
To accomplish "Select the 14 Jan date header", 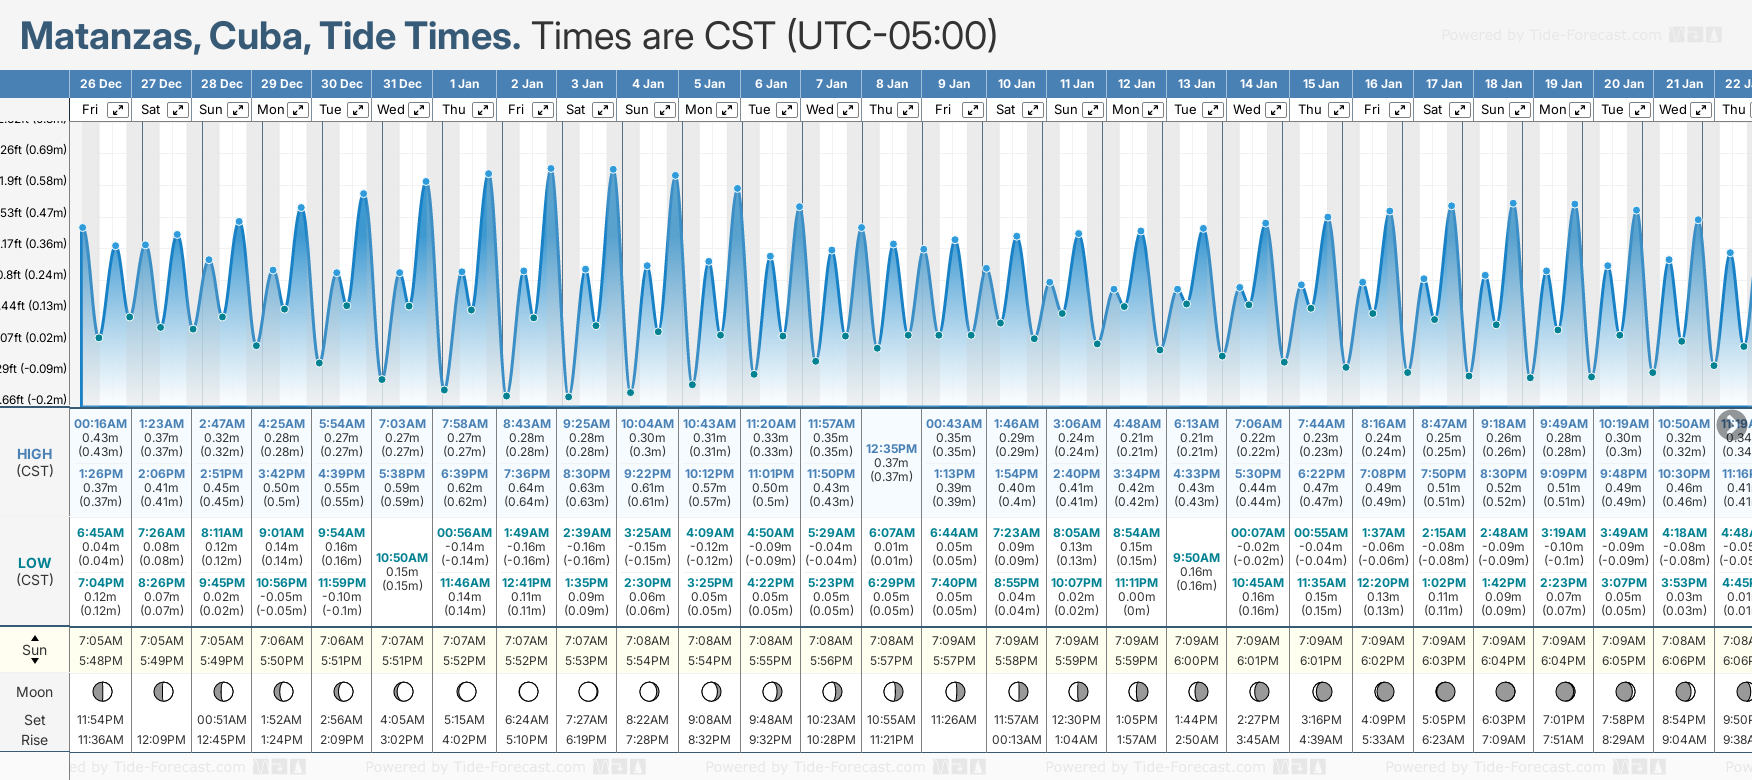I will click(x=1258, y=84).
